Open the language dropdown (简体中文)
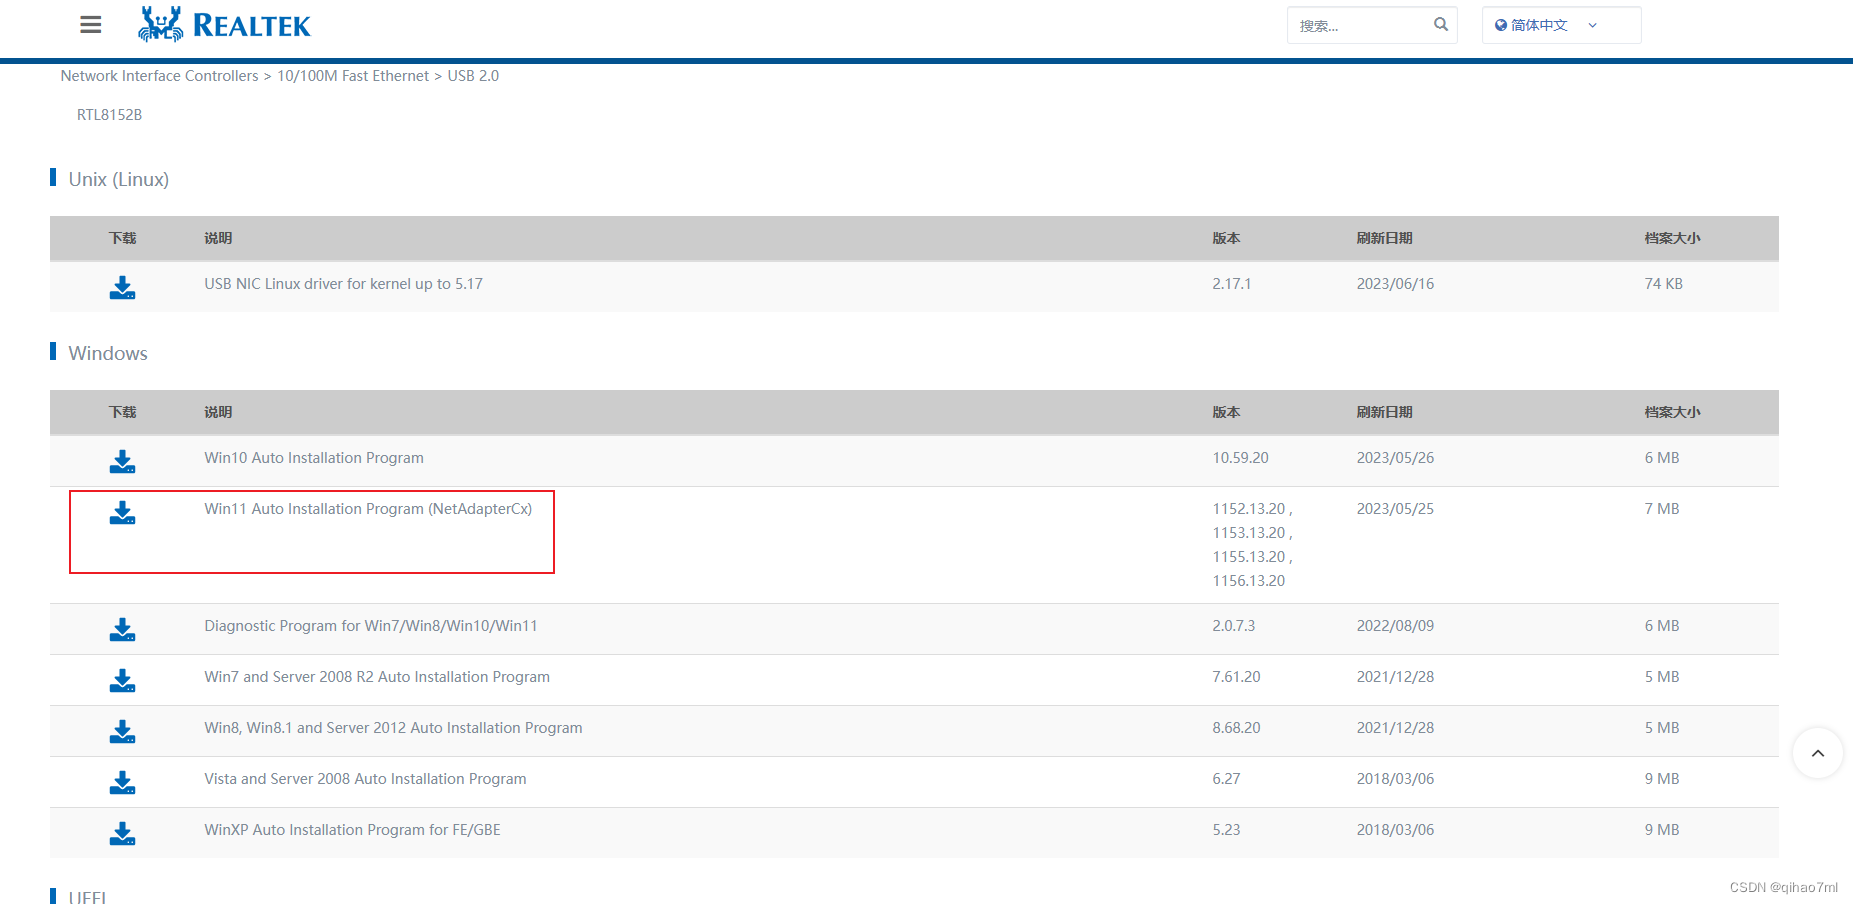This screenshot has width=1853, height=904. (x=1561, y=25)
